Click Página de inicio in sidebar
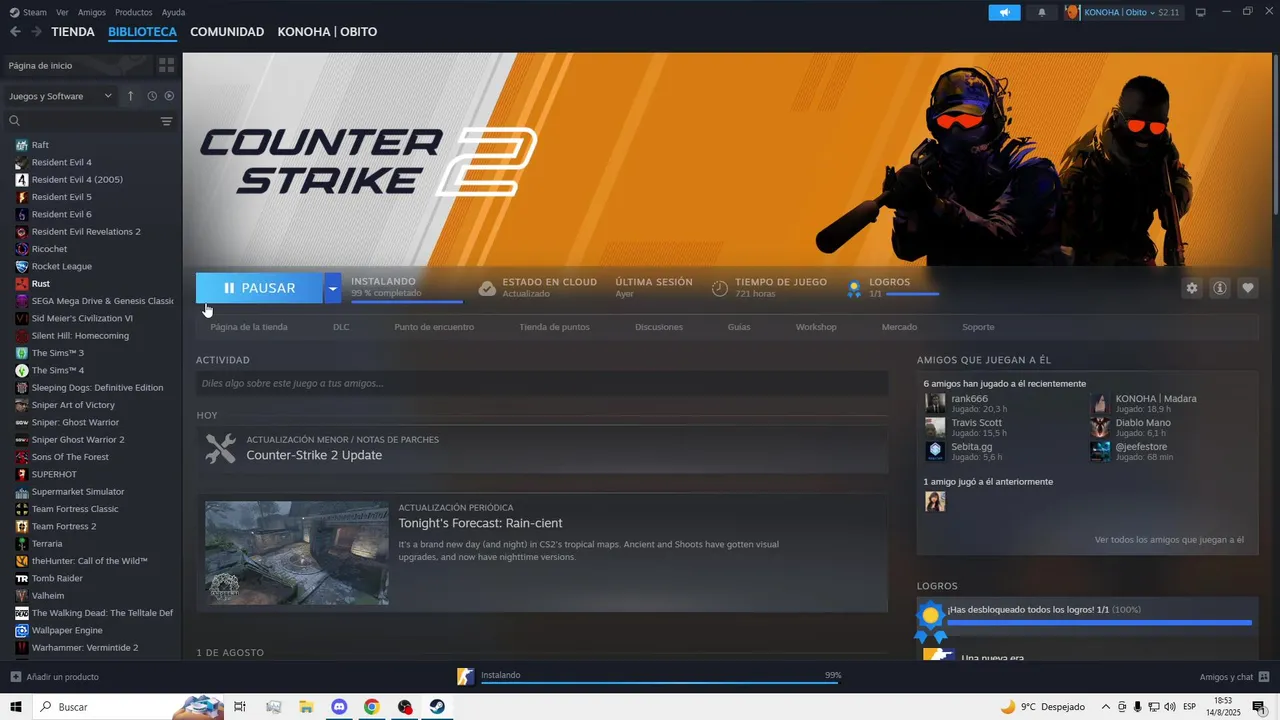The image size is (1280, 720). point(78,65)
